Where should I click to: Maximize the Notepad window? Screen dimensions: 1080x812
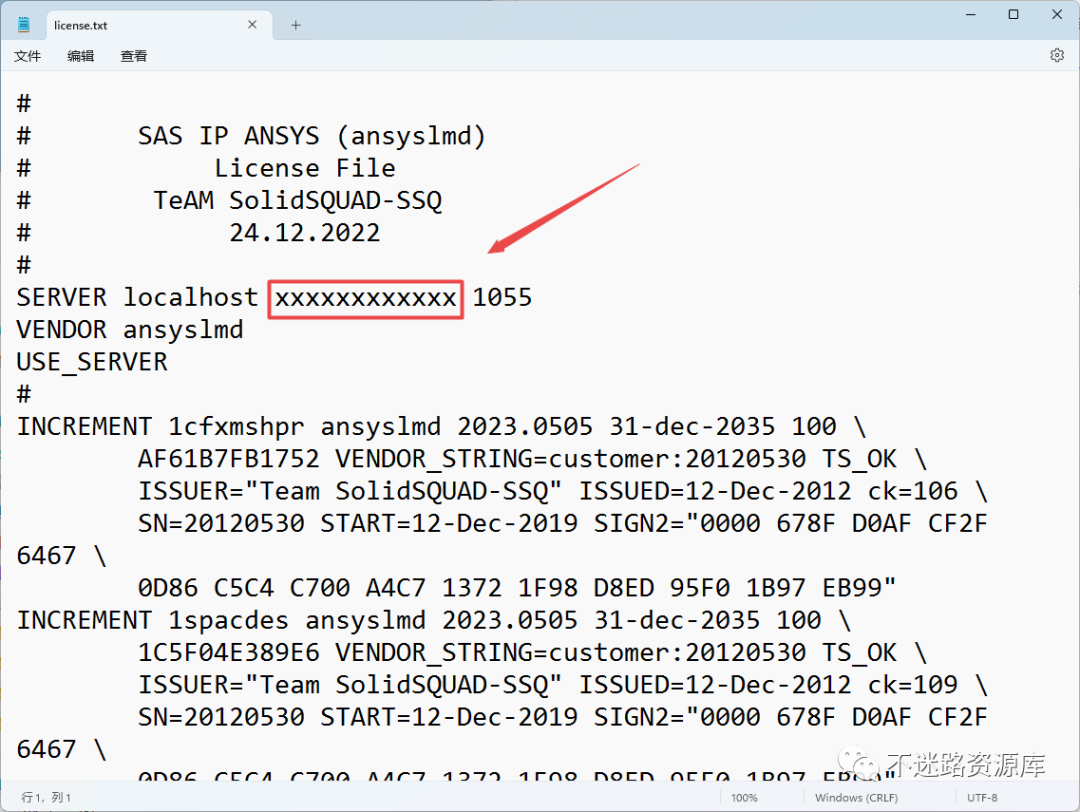coord(1013,14)
